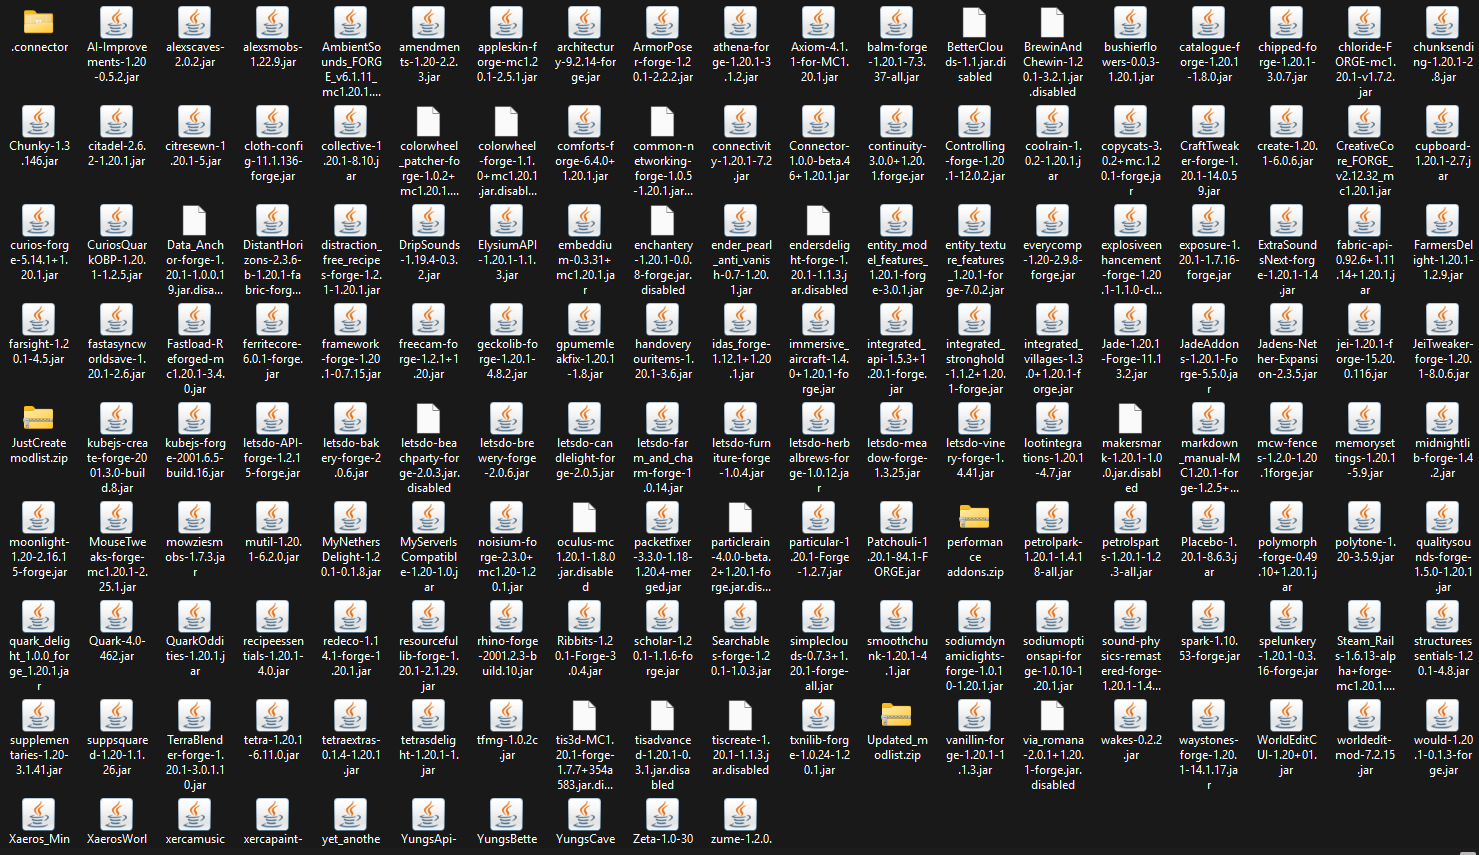Image resolution: width=1479 pixels, height=855 pixels.
Task: Click the architectury-9.2.14-forge jar icon
Action: coord(584,22)
